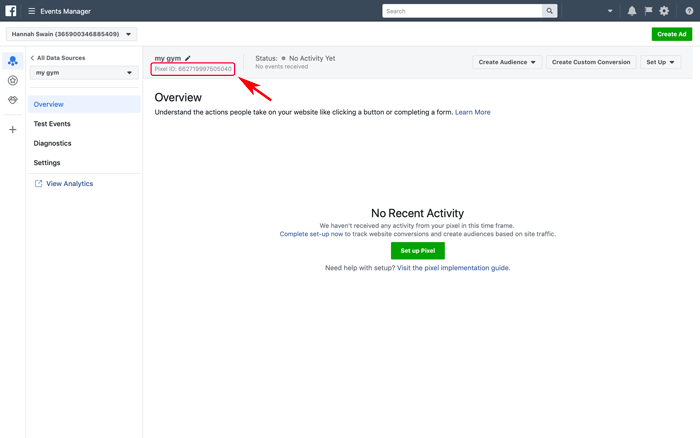Screen dimensions: 700x438
Task: Open the notifications bell
Action: [x=632, y=11]
